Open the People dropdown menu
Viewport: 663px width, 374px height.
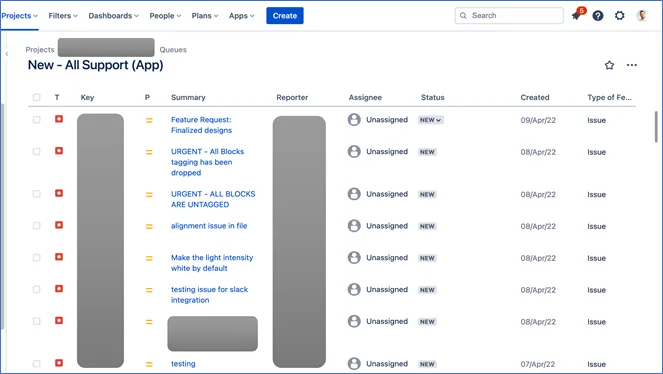tap(165, 16)
